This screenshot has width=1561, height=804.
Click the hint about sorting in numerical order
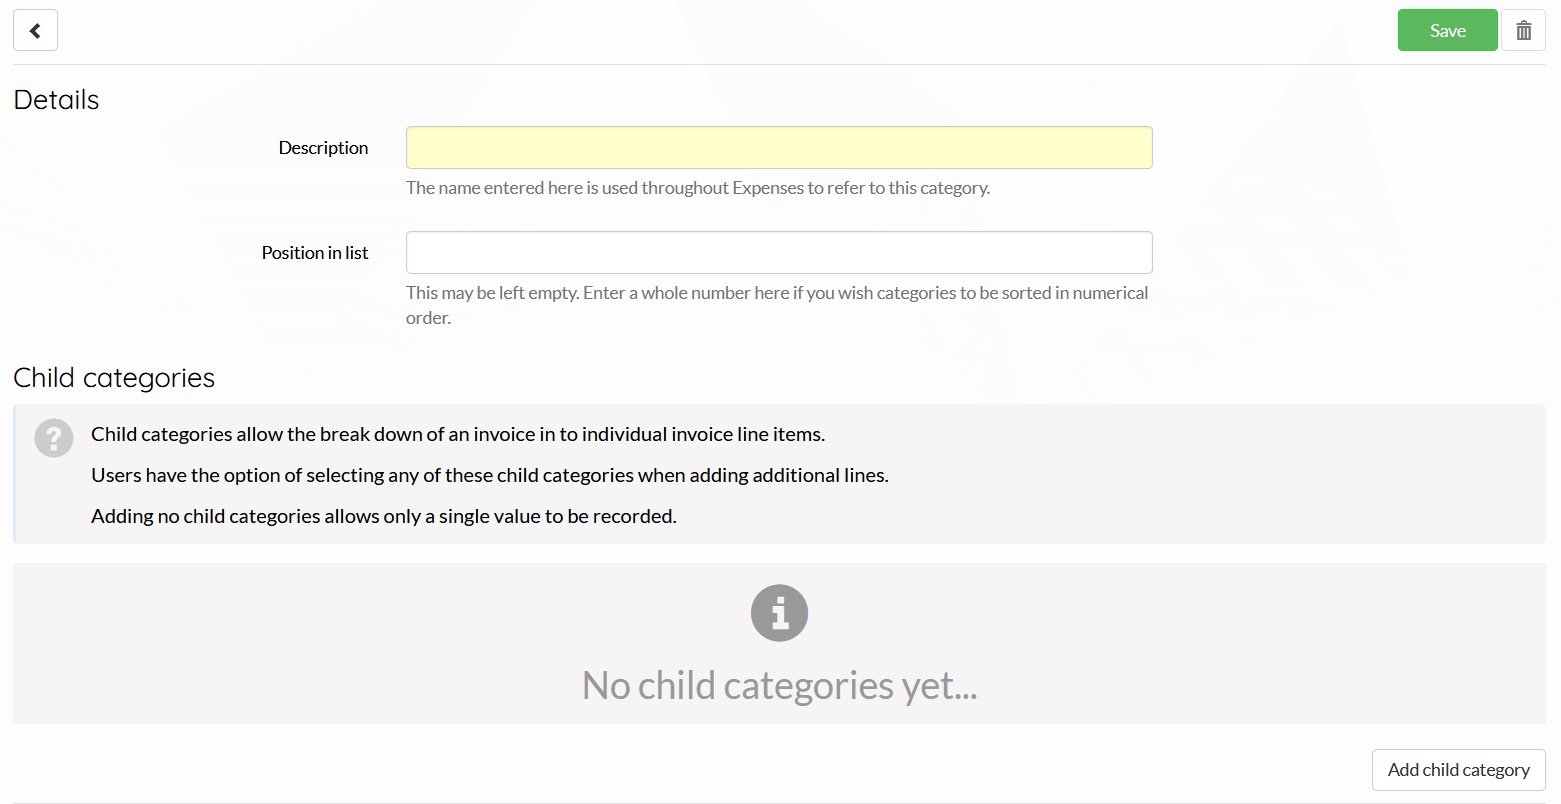(777, 305)
